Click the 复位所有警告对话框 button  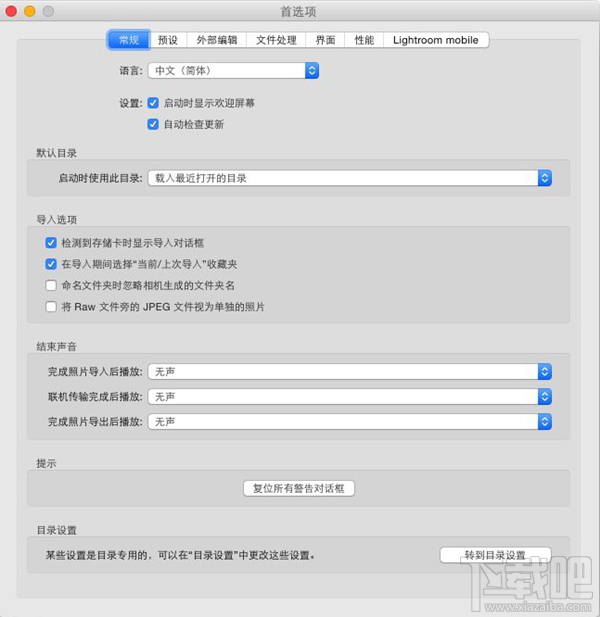pos(299,488)
